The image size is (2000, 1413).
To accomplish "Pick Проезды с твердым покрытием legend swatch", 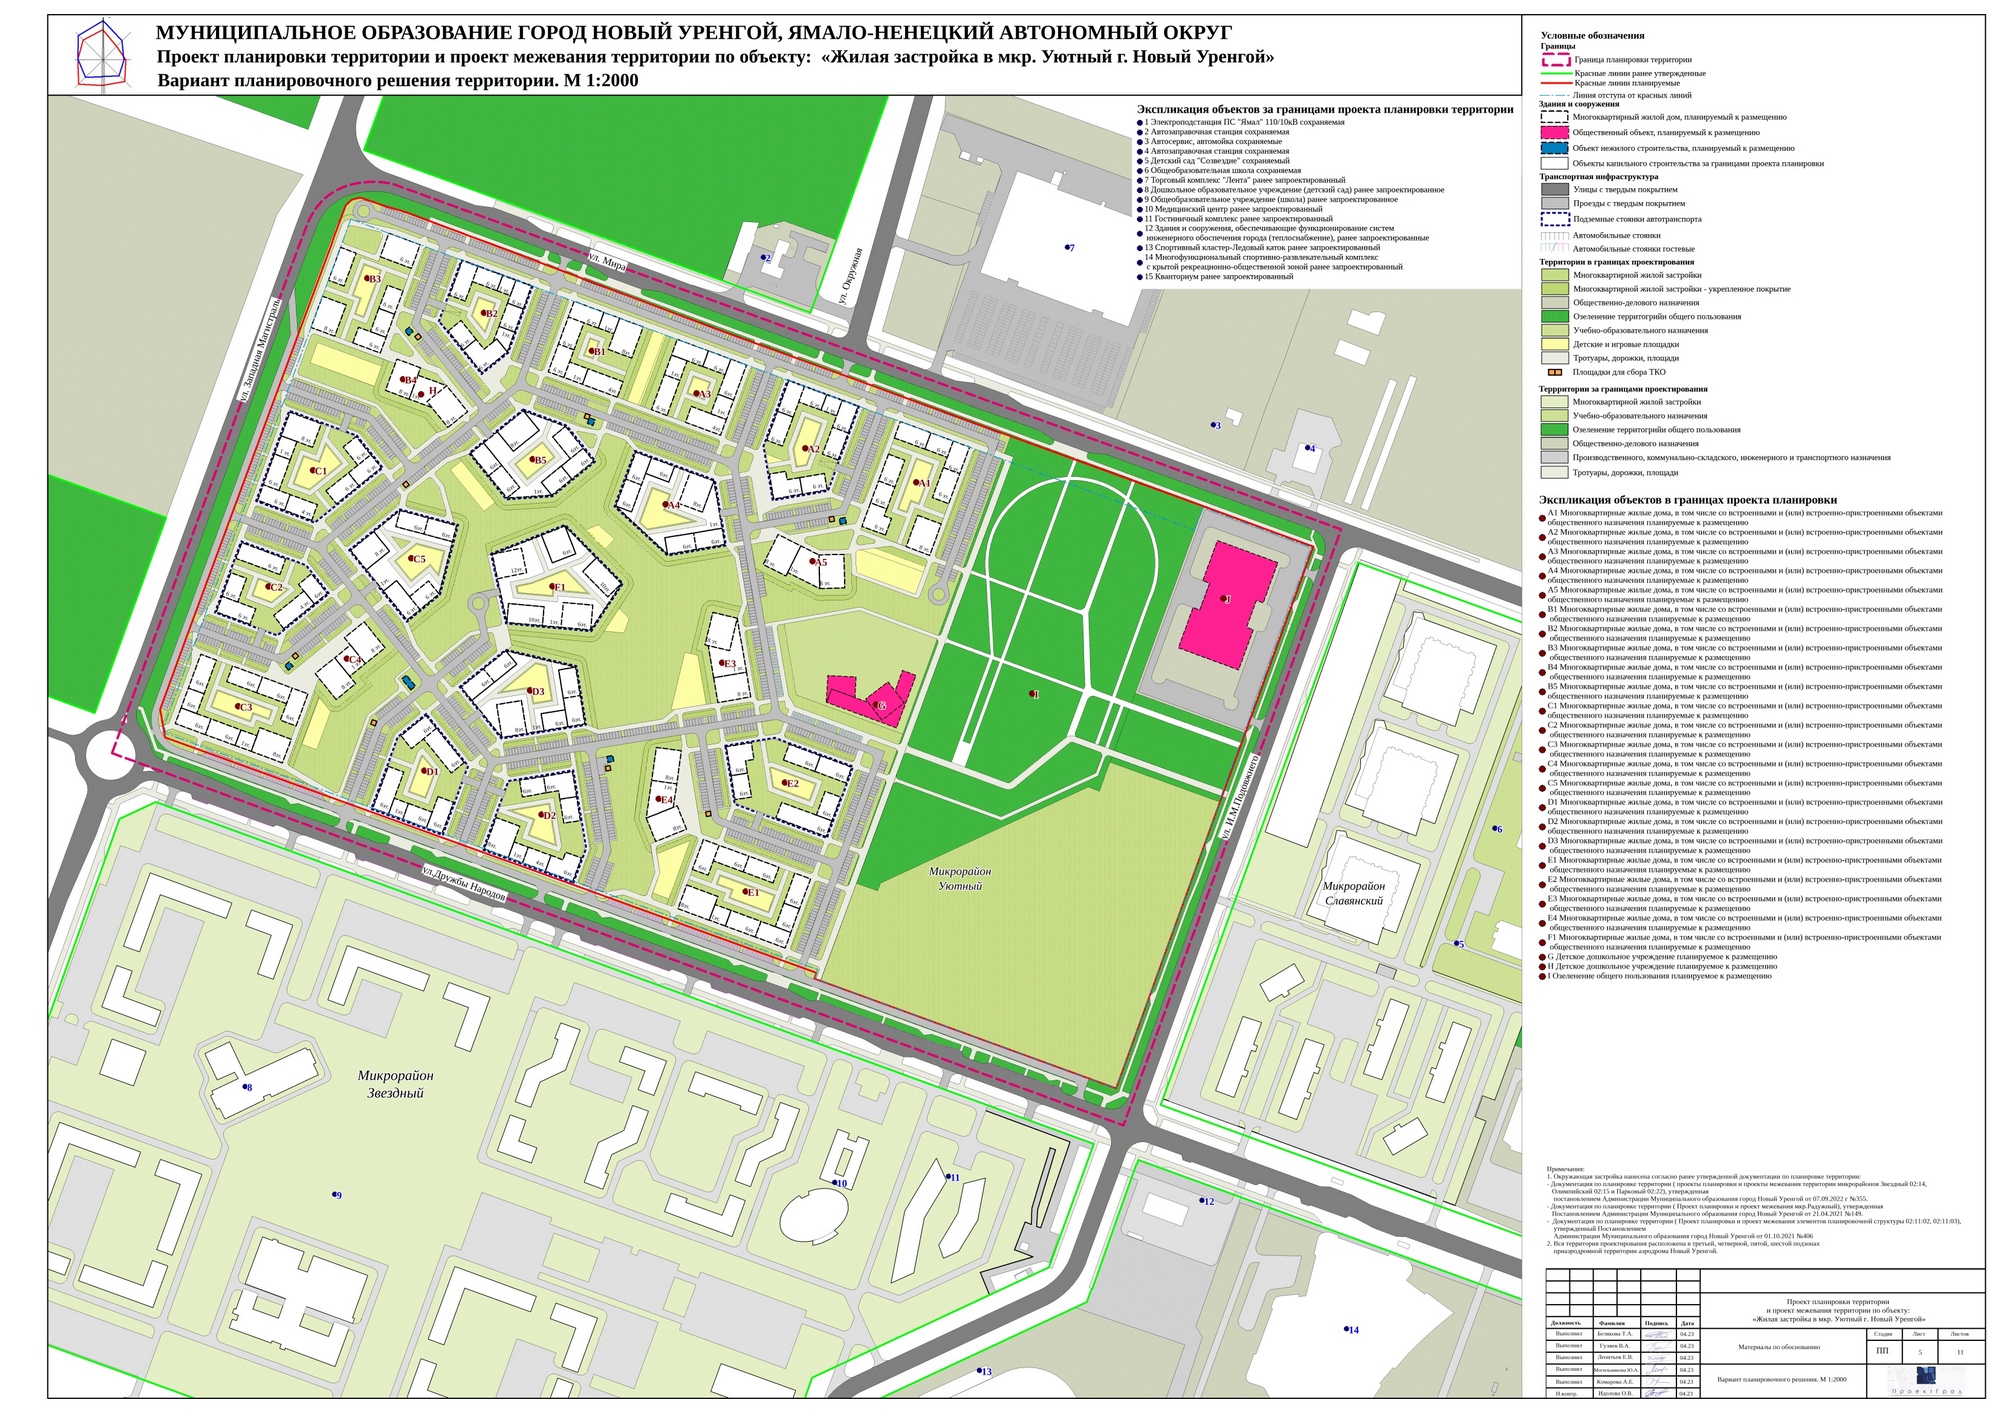I will [x=1554, y=203].
